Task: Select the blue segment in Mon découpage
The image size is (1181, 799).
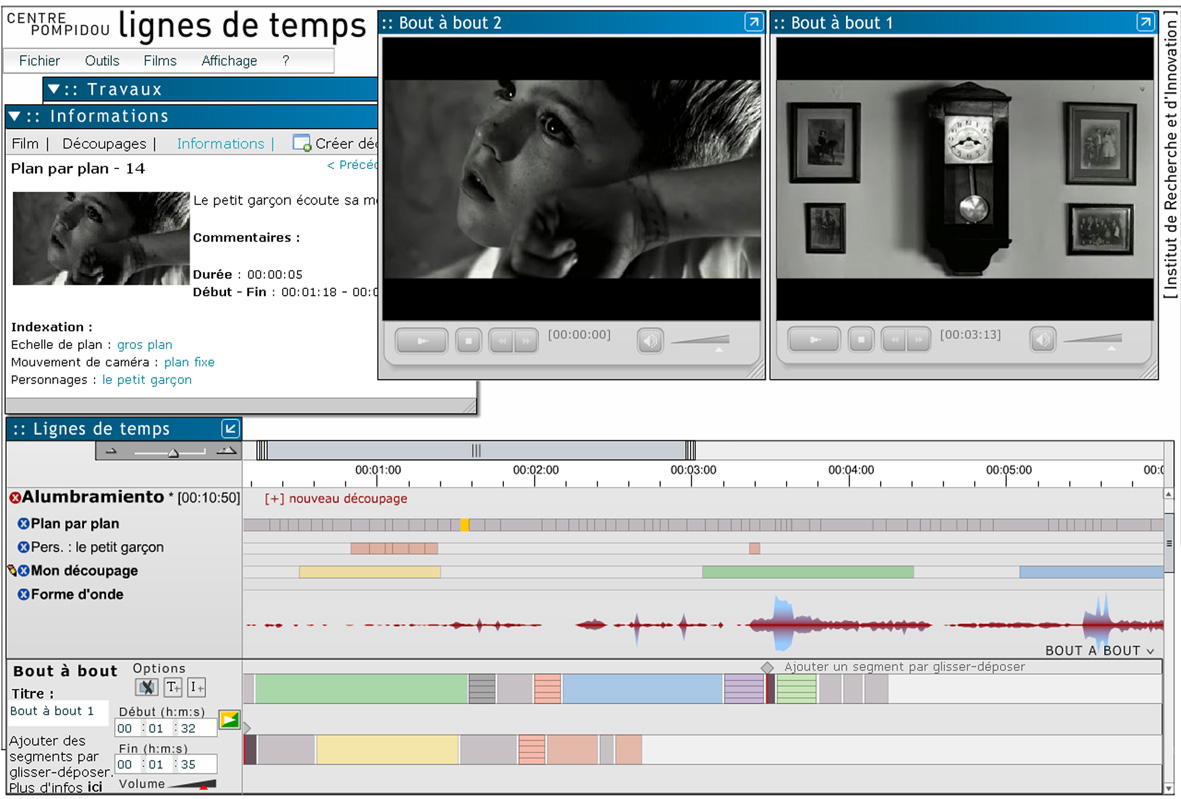Action: coord(1091,572)
